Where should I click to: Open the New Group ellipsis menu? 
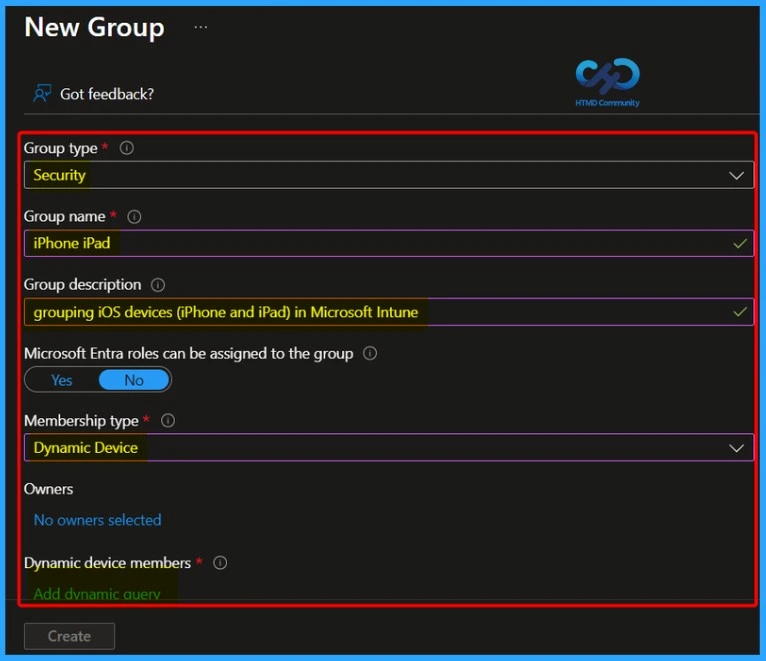pos(200,27)
